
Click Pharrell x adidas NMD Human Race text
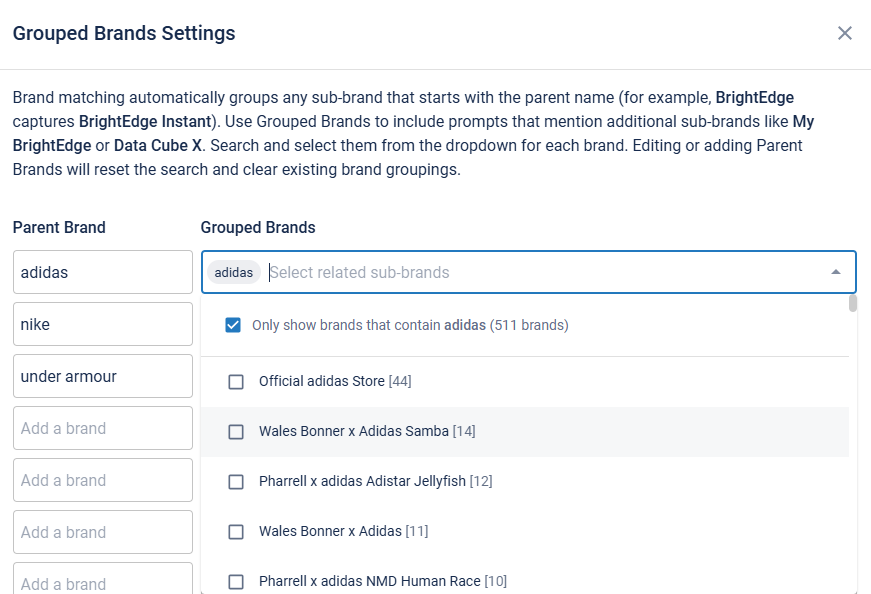tap(383, 581)
